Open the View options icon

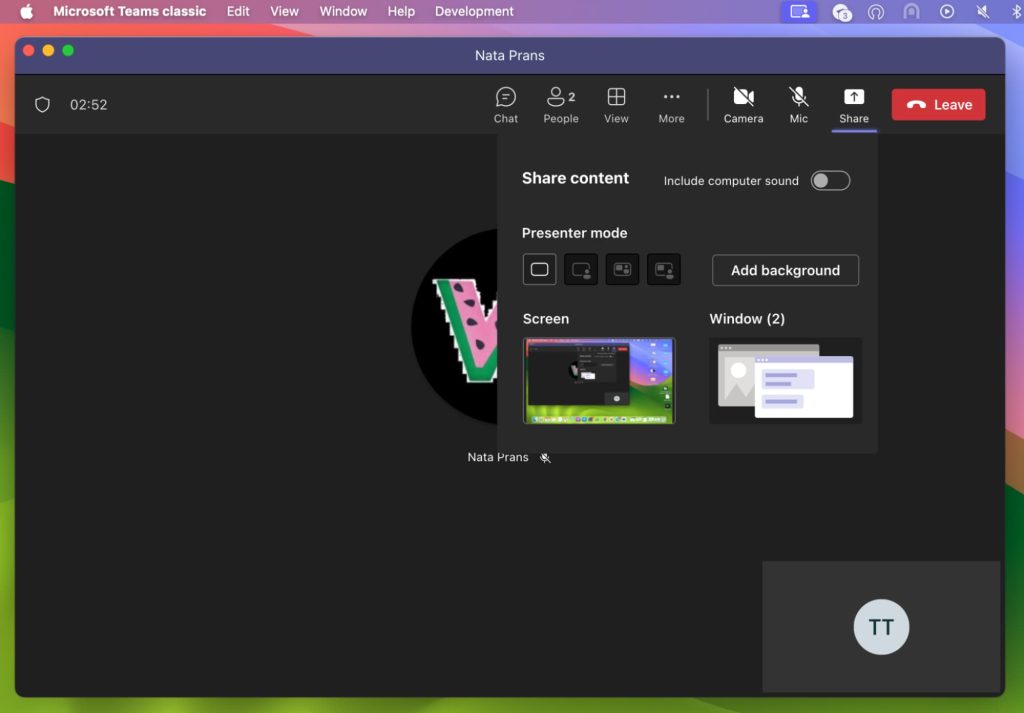(x=616, y=104)
